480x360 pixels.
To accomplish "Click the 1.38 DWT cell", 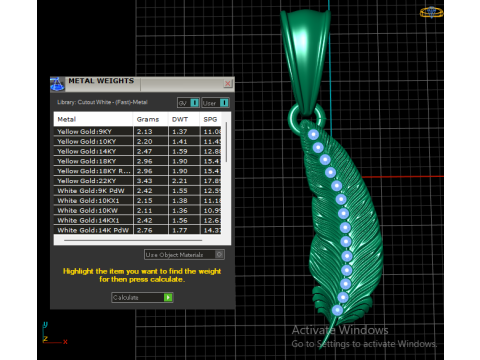I will [x=184, y=201].
